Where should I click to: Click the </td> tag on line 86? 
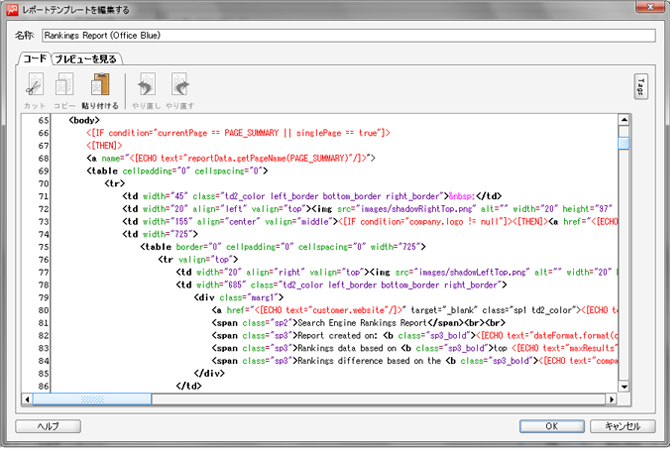188,386
